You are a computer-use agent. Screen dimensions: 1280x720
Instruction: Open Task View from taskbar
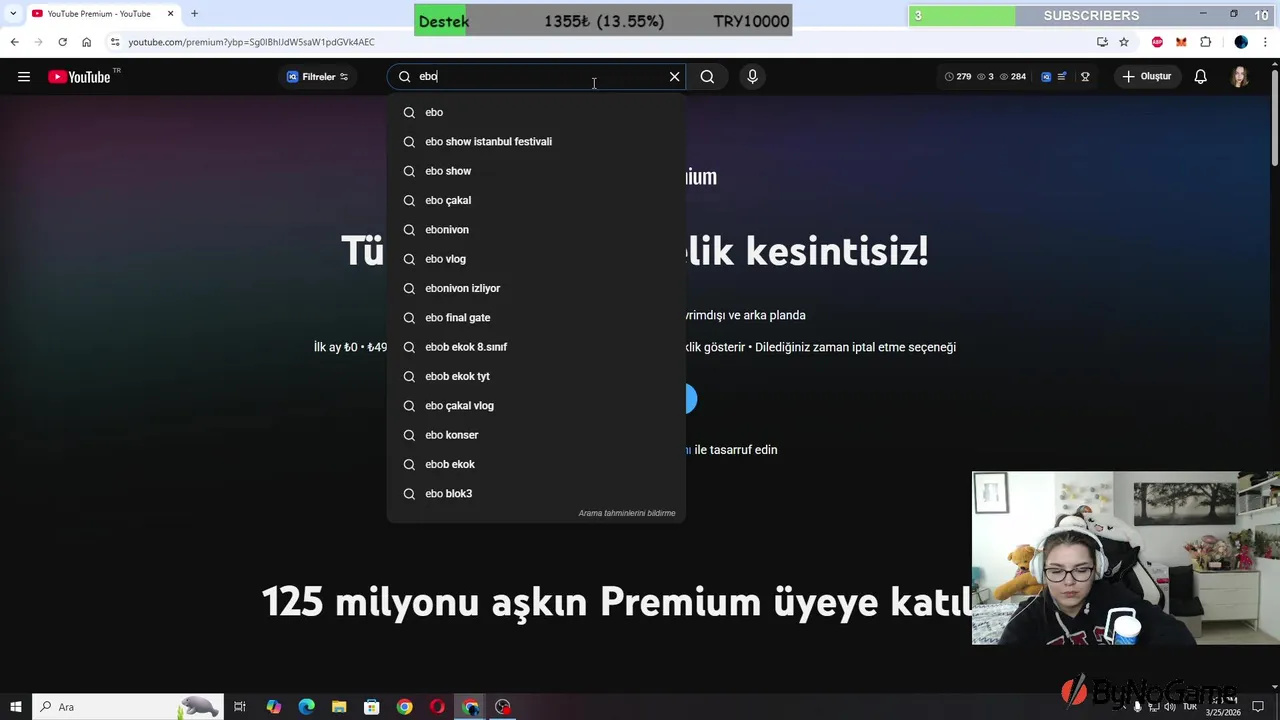click(240, 707)
